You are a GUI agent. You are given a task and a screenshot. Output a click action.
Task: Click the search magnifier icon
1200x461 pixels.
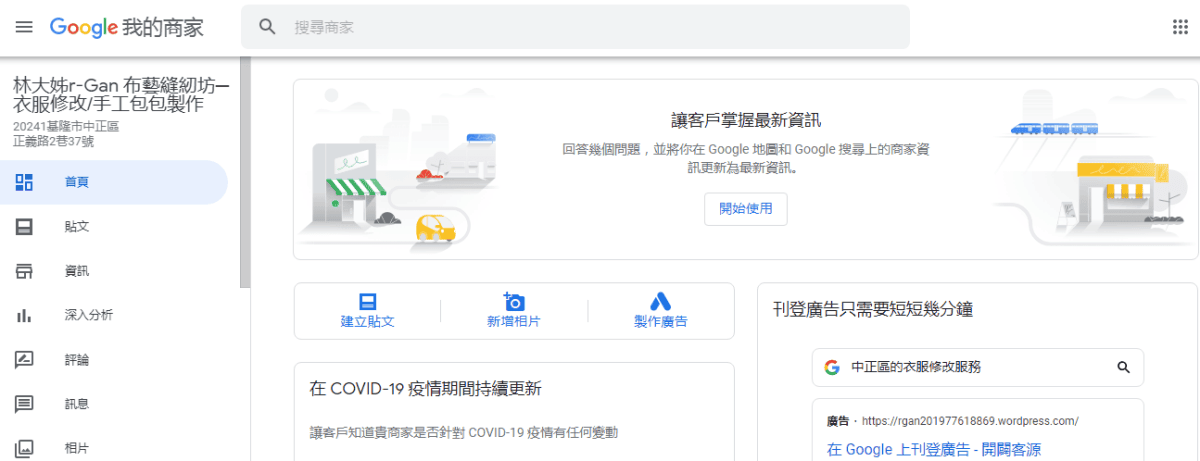tap(267, 27)
